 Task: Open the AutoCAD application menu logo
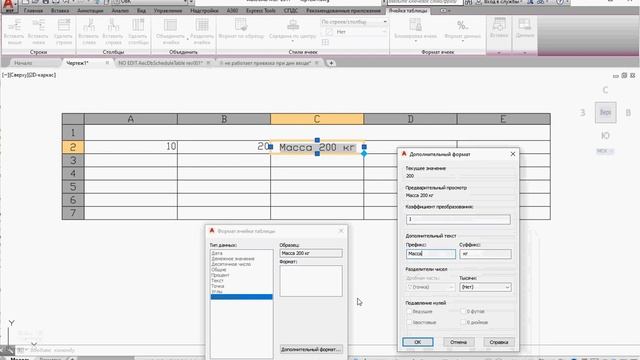tap(8, 6)
